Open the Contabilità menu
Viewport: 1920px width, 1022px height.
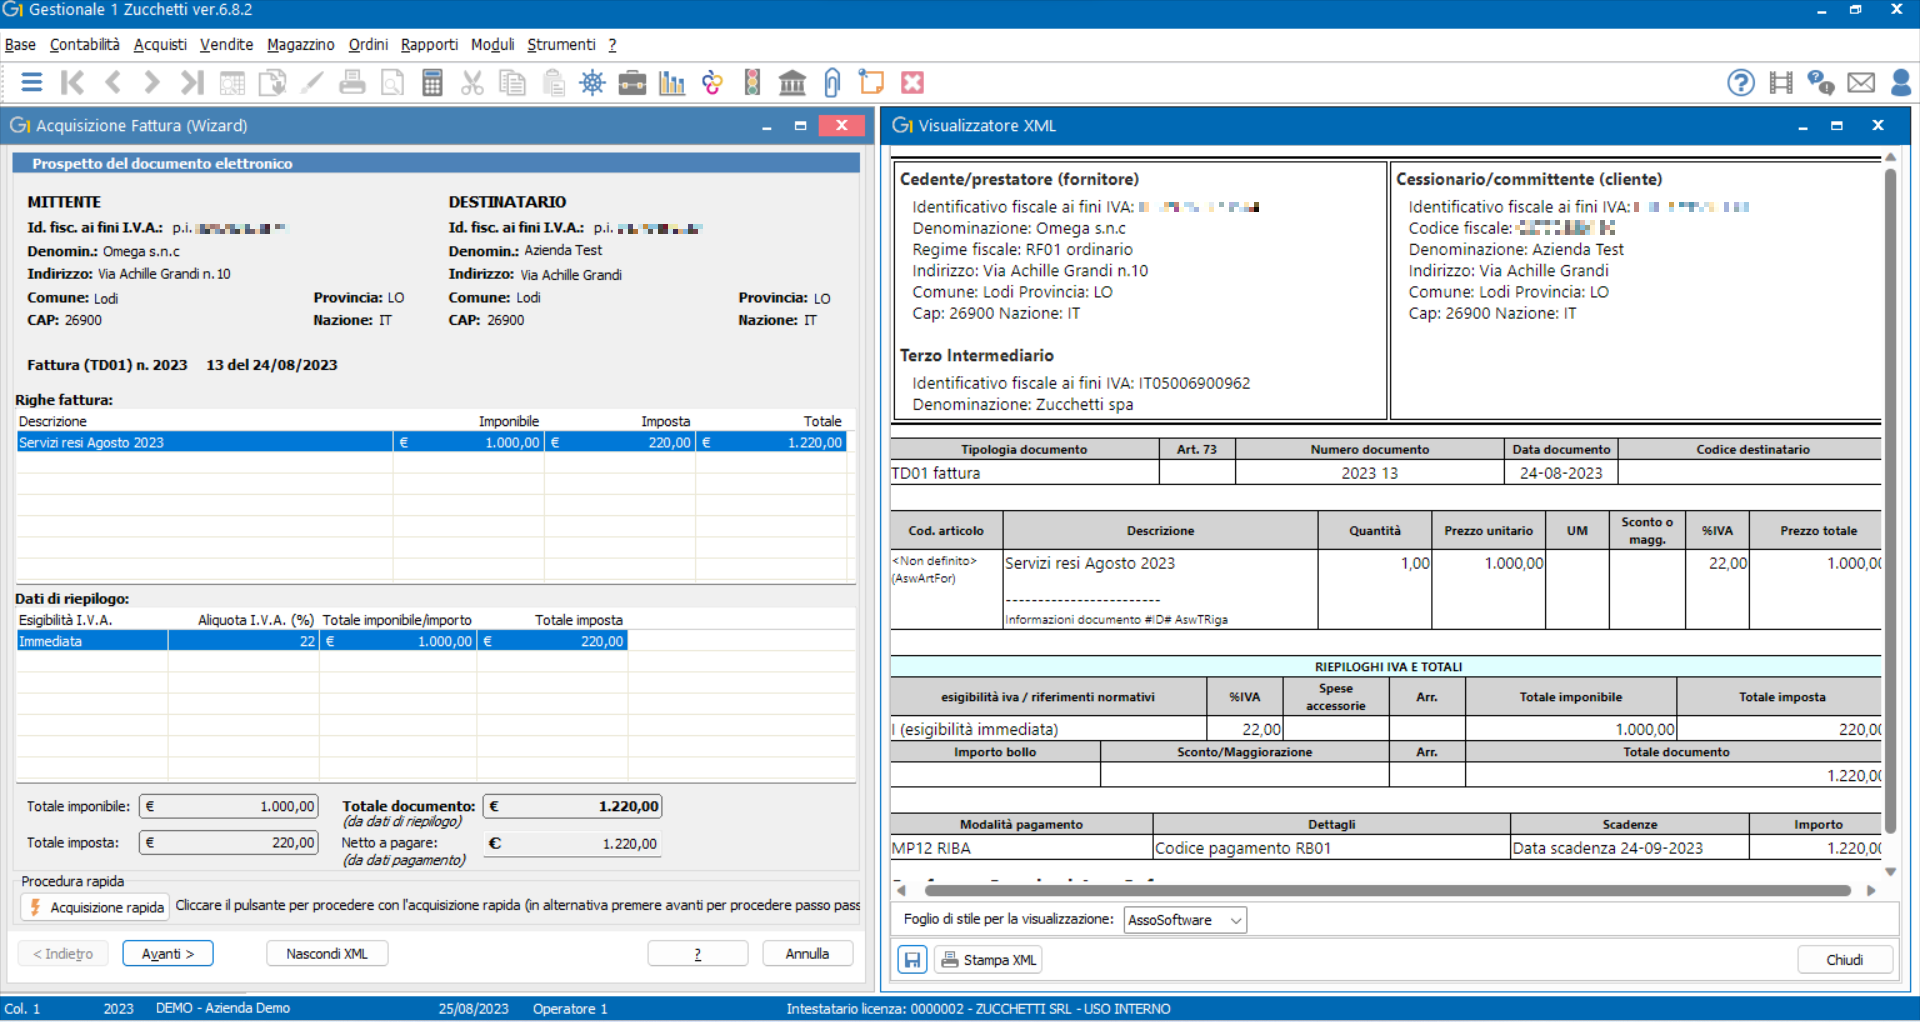(84, 44)
